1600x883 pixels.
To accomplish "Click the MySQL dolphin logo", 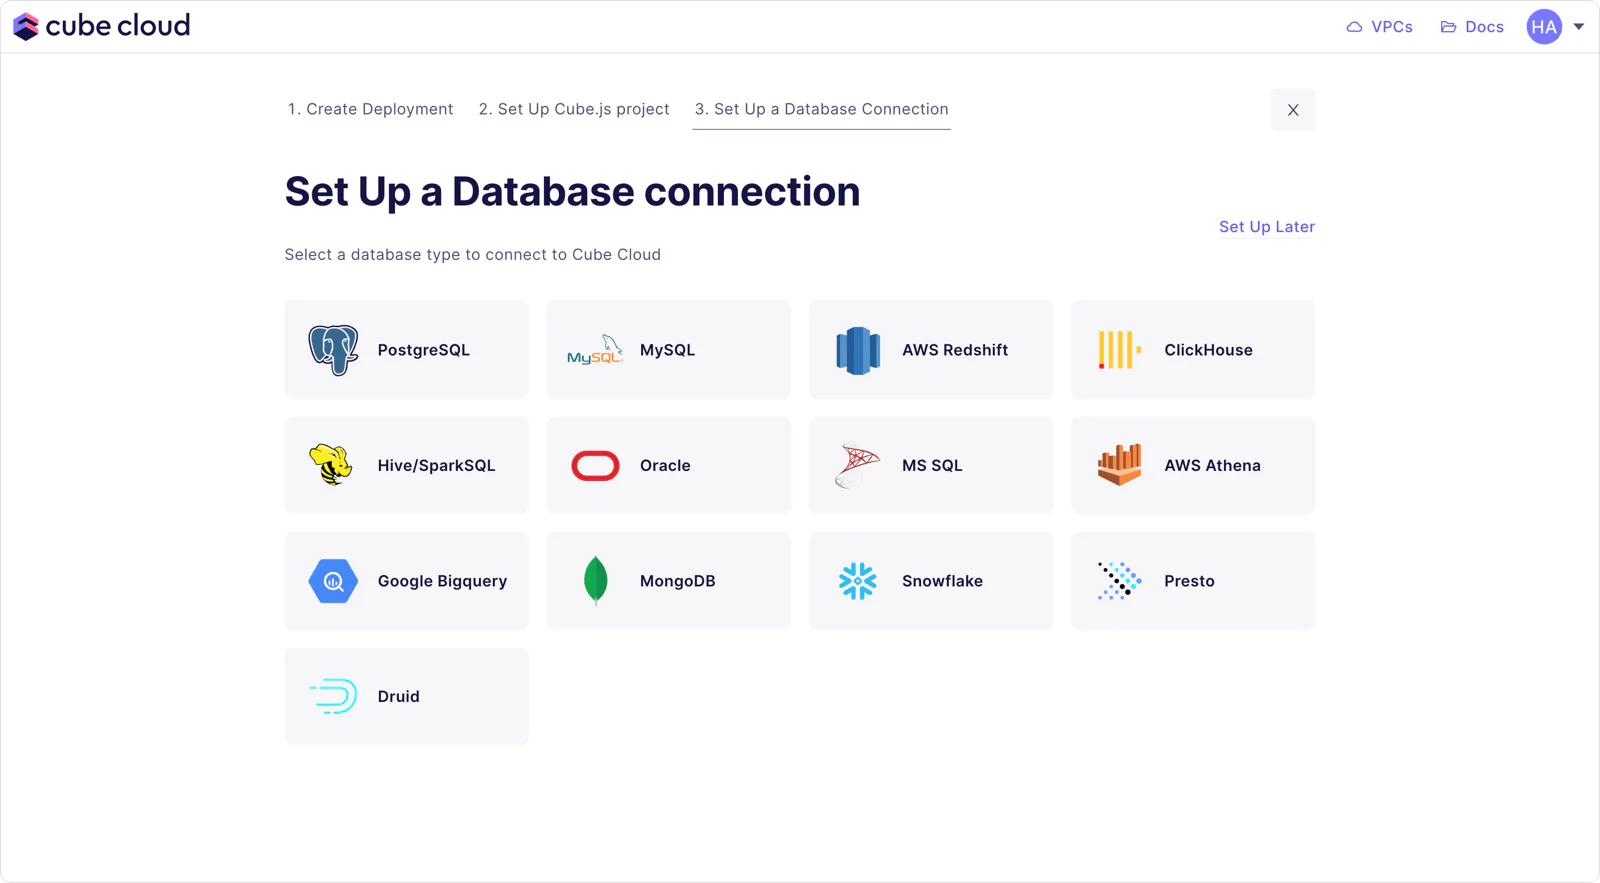I will pyautogui.click(x=595, y=350).
